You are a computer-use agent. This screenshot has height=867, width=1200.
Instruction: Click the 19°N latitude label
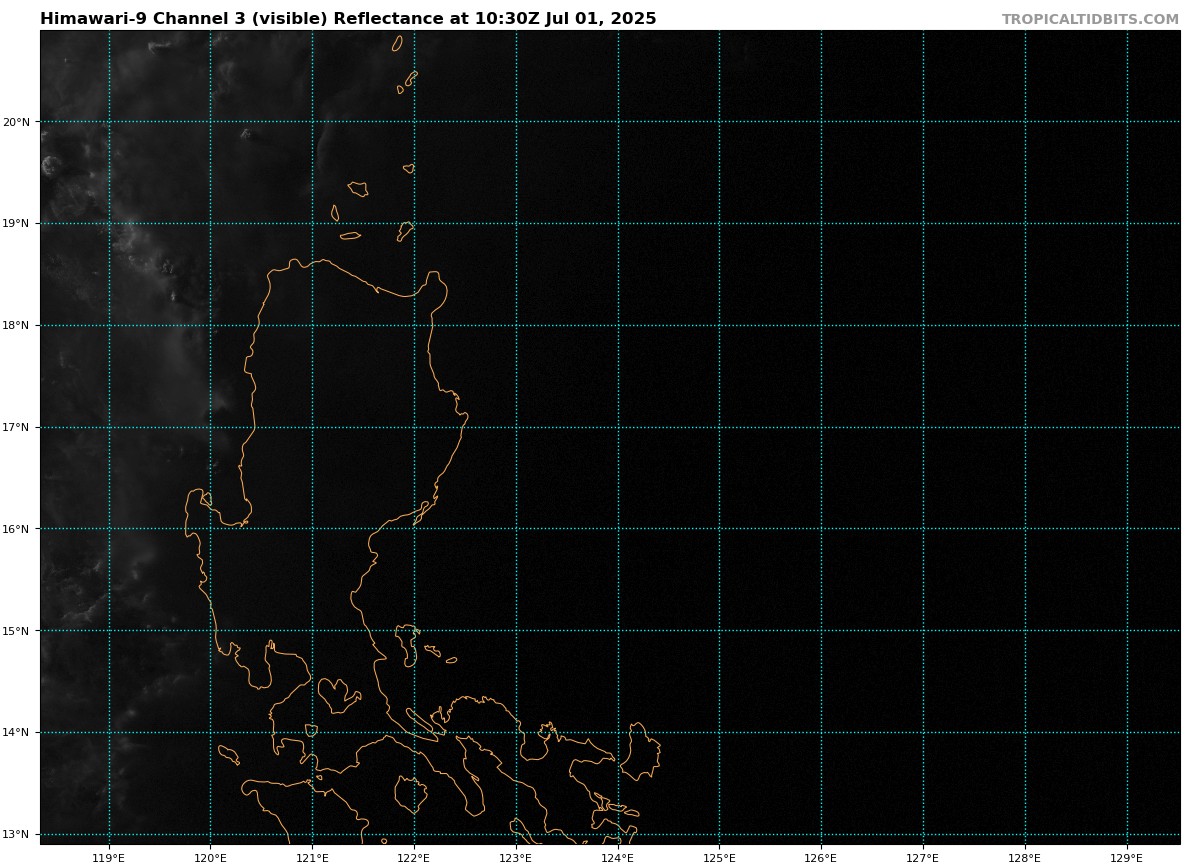(x=16, y=224)
